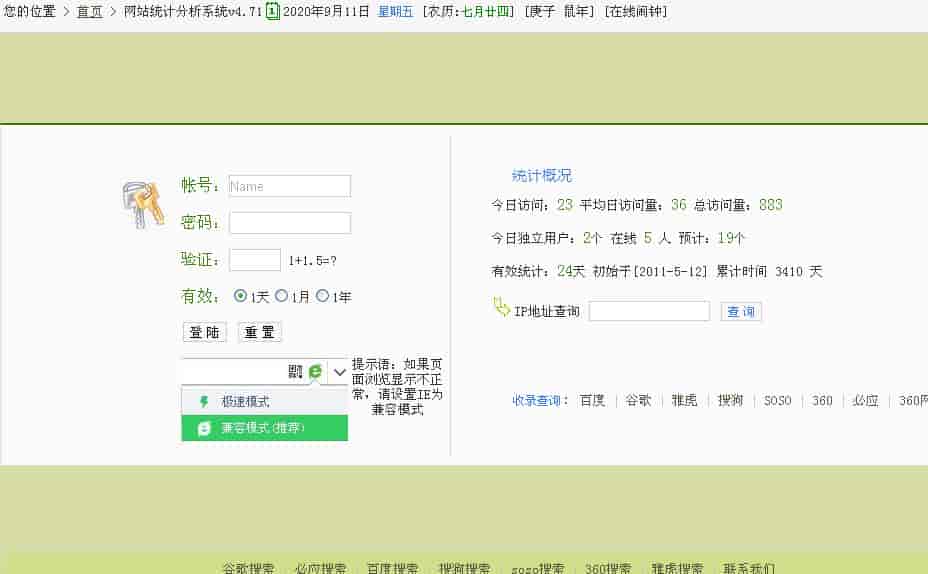
Task: Select the 1年 validity radio button
Action: pyautogui.click(x=323, y=296)
